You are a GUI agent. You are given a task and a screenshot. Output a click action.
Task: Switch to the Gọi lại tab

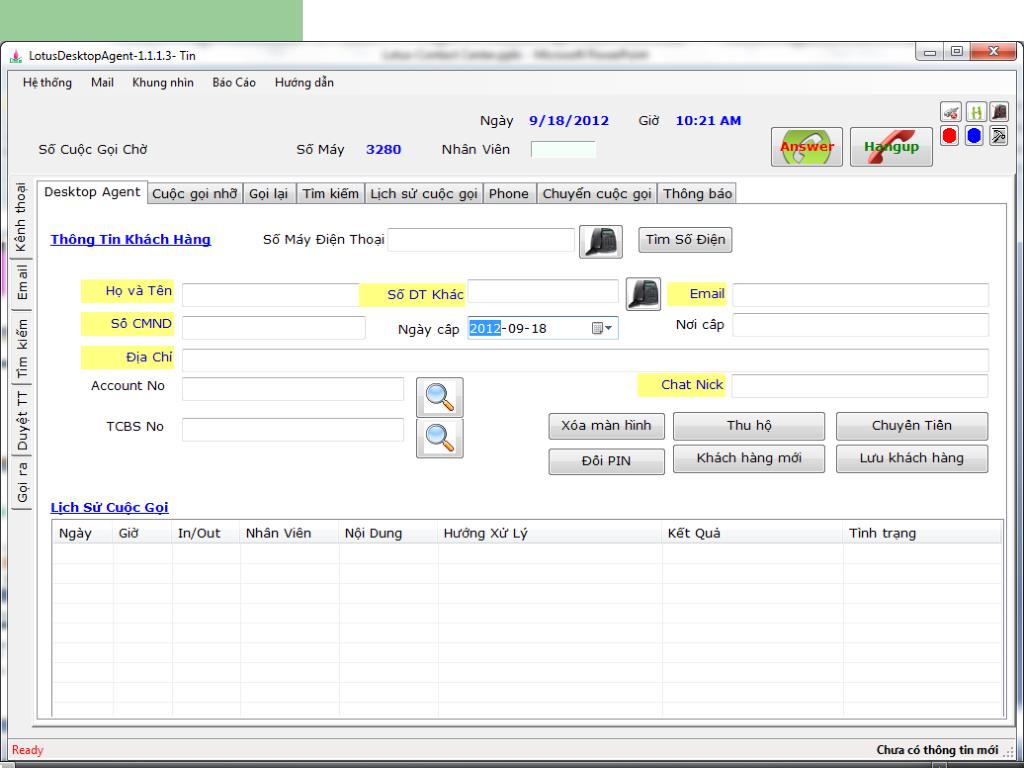click(x=268, y=194)
